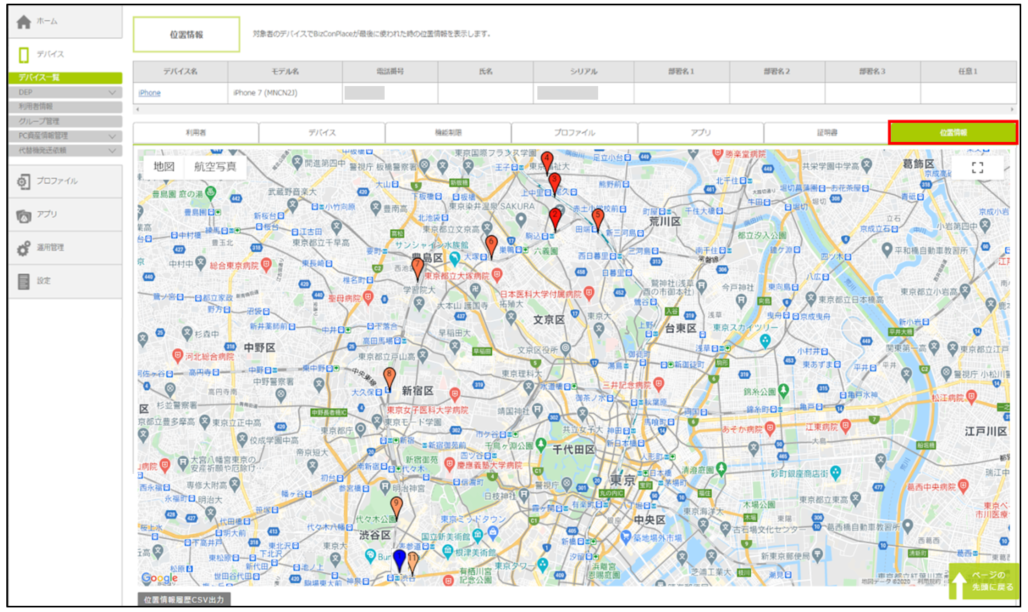1028x612 pixels.
Task: Click the iPhone device name link
Action: click(x=148, y=93)
